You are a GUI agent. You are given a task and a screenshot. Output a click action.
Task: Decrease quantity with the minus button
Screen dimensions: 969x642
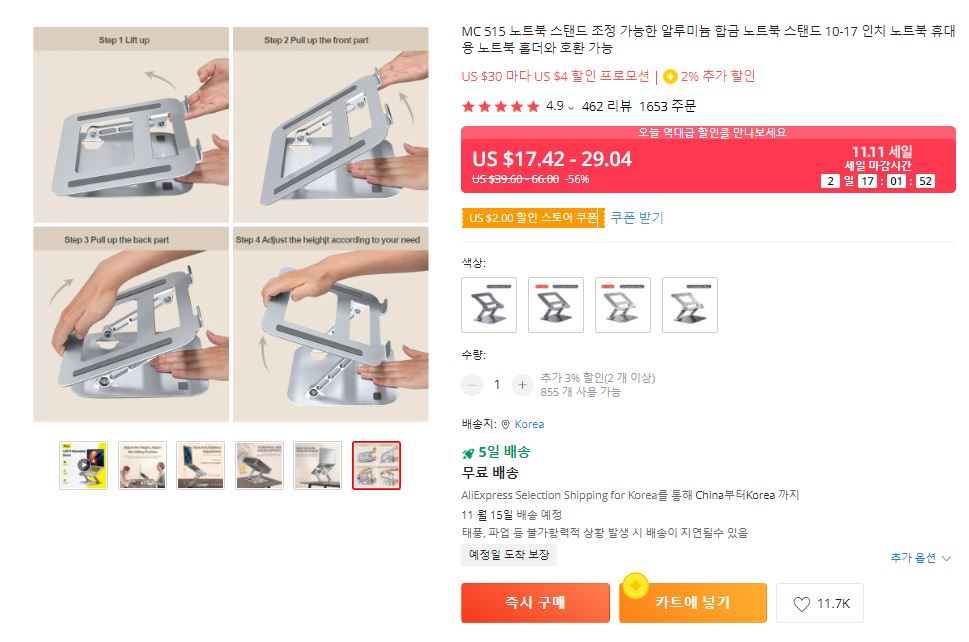(472, 385)
